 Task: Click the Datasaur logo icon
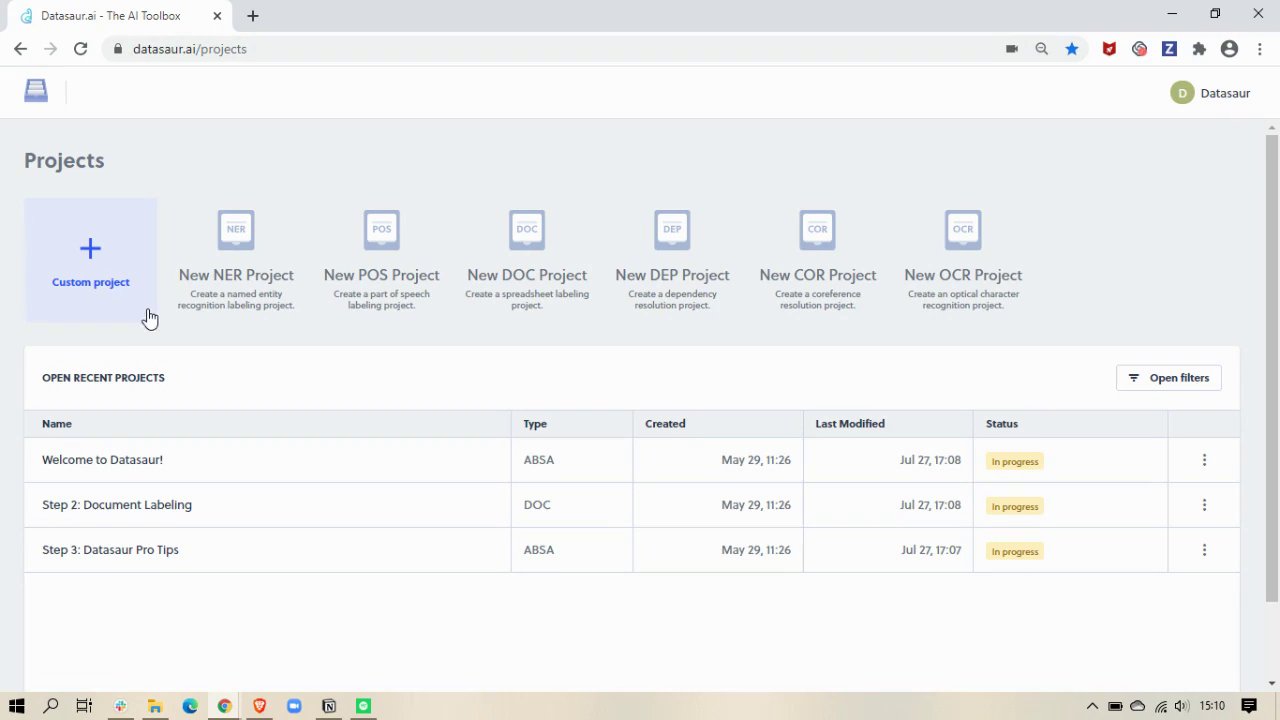point(36,91)
